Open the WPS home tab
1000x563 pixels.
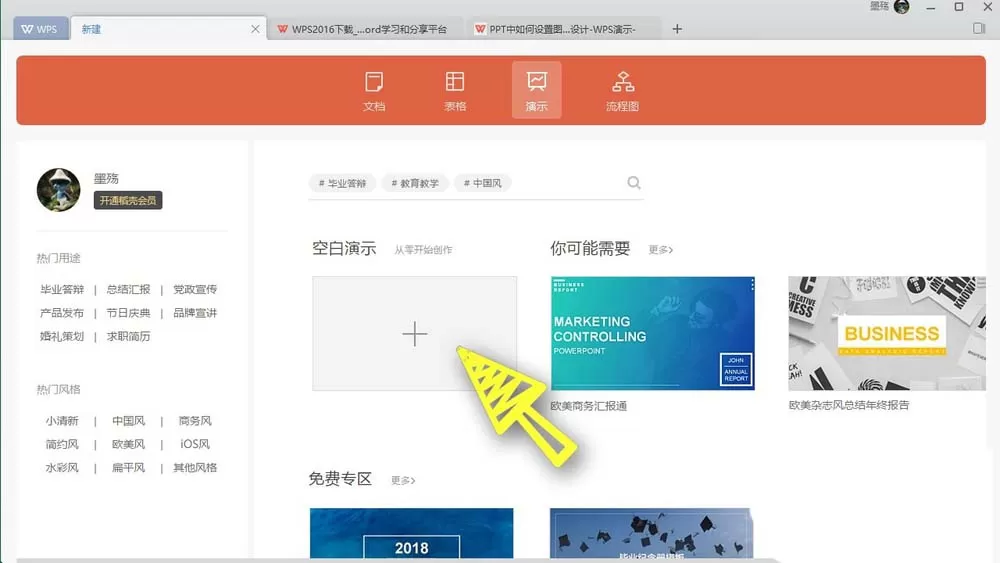pyautogui.click(x=40, y=29)
